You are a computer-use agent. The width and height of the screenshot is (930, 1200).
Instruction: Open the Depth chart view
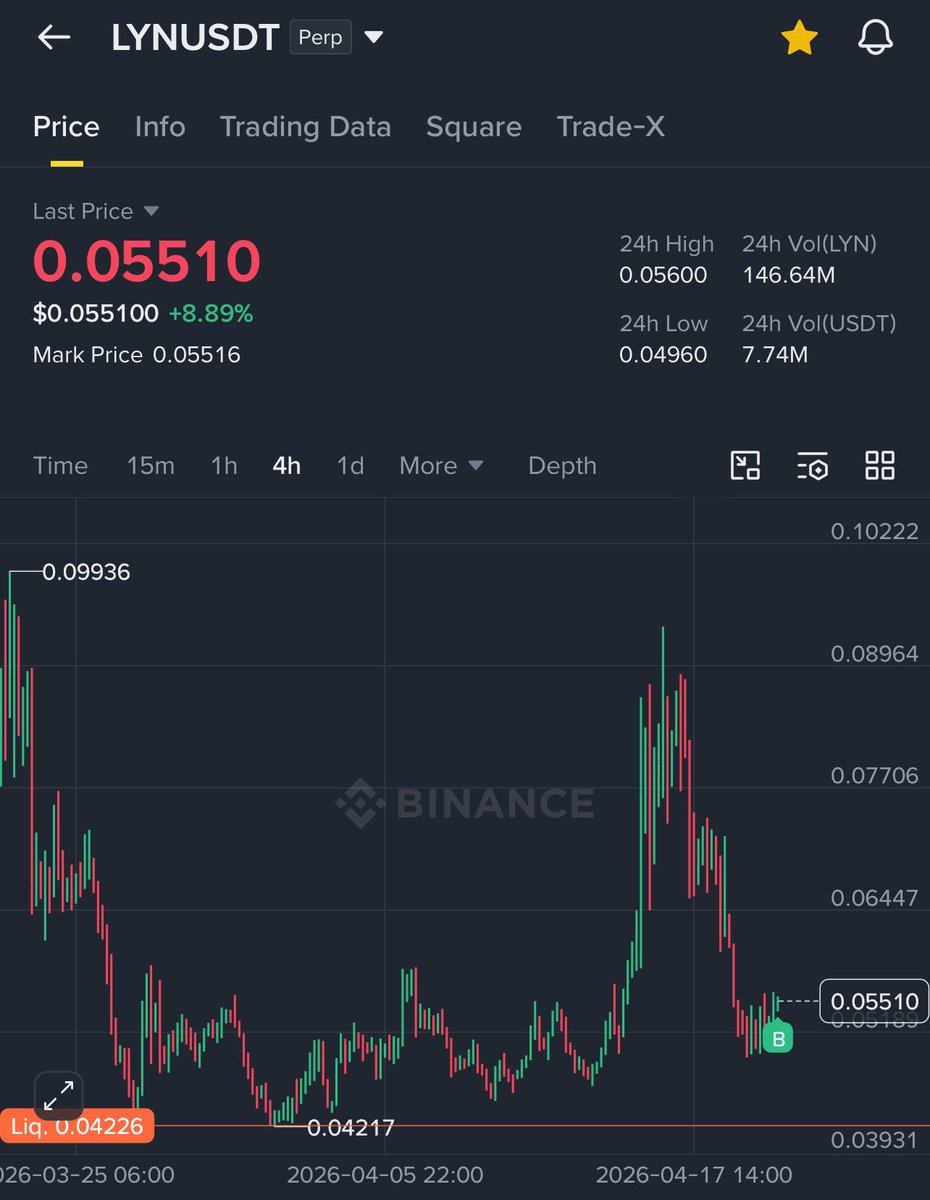pos(562,466)
